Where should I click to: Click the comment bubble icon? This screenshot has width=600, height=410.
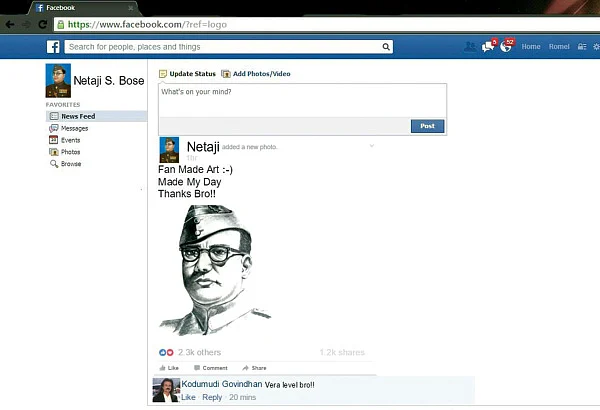197,368
